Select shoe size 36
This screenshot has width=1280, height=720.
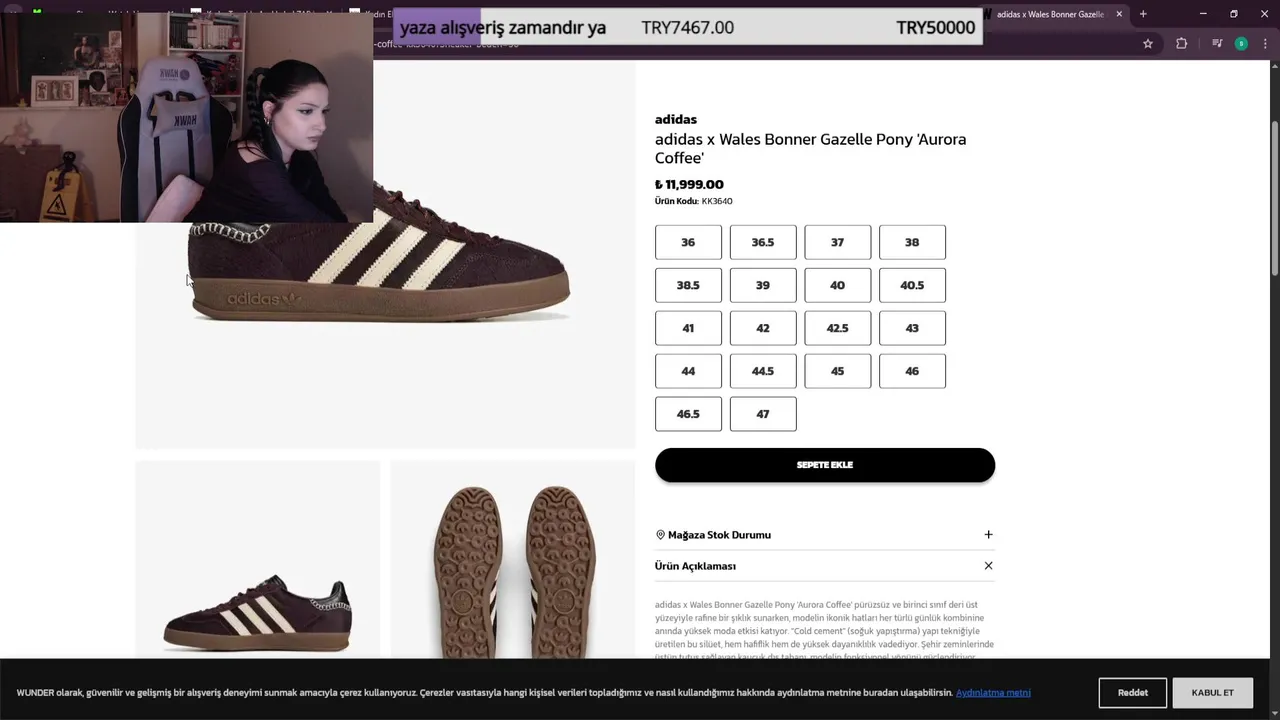click(688, 242)
